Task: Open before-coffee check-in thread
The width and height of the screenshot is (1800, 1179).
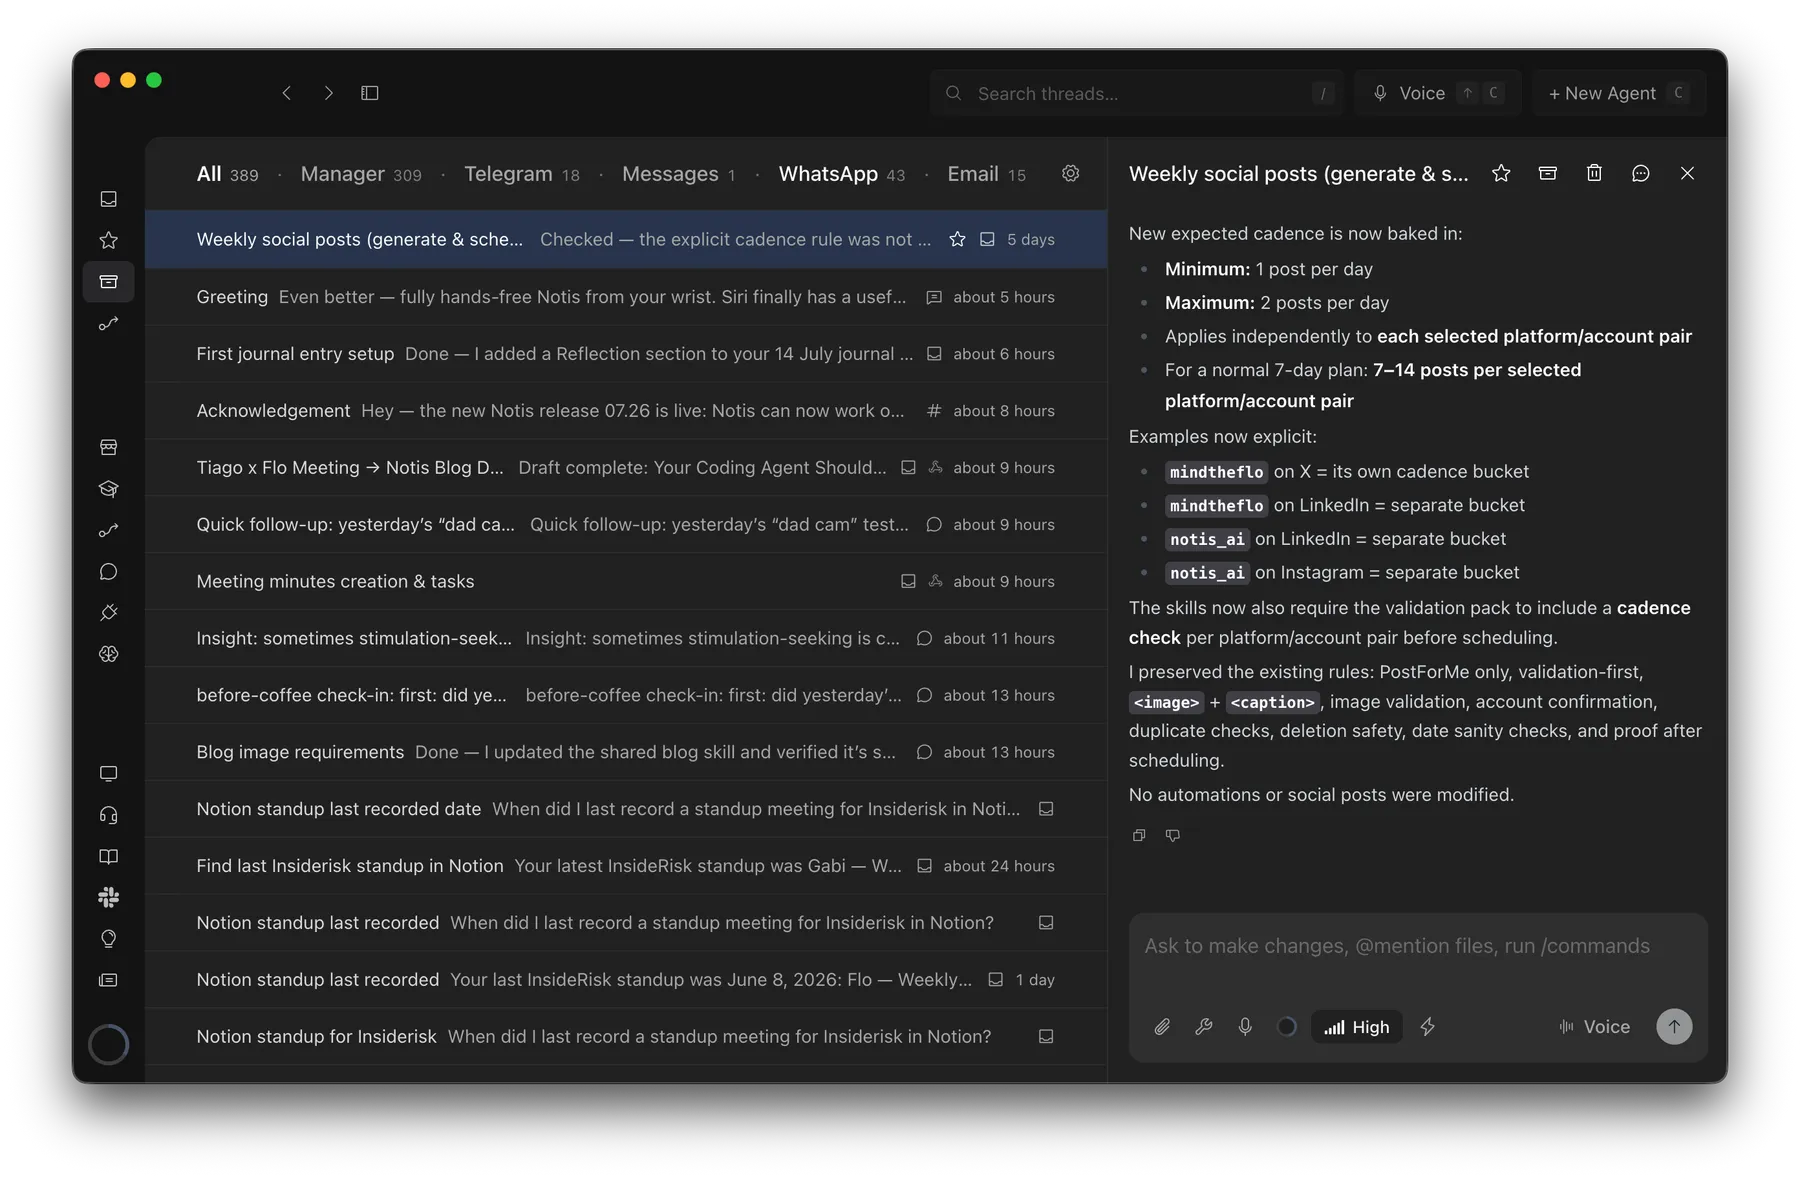Action: coord(626,695)
